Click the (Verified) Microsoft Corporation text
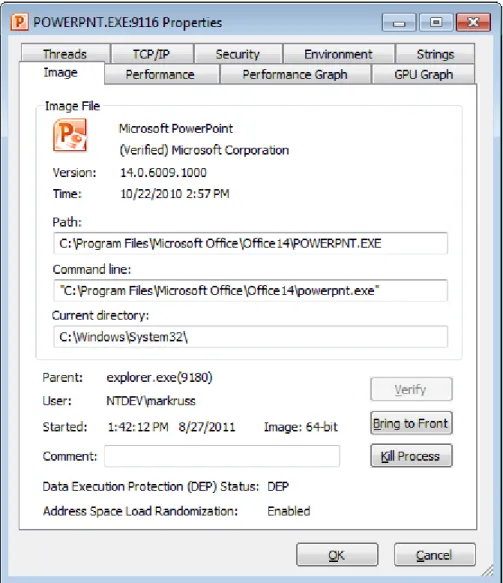Image resolution: width=503 pixels, height=583 pixels. (204, 150)
